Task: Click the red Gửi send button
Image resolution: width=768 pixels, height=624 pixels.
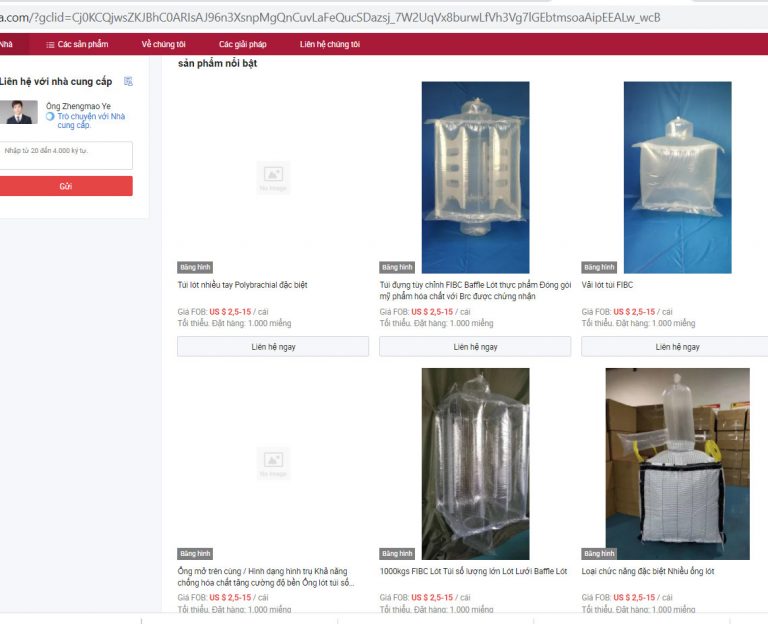Action: pos(66,186)
